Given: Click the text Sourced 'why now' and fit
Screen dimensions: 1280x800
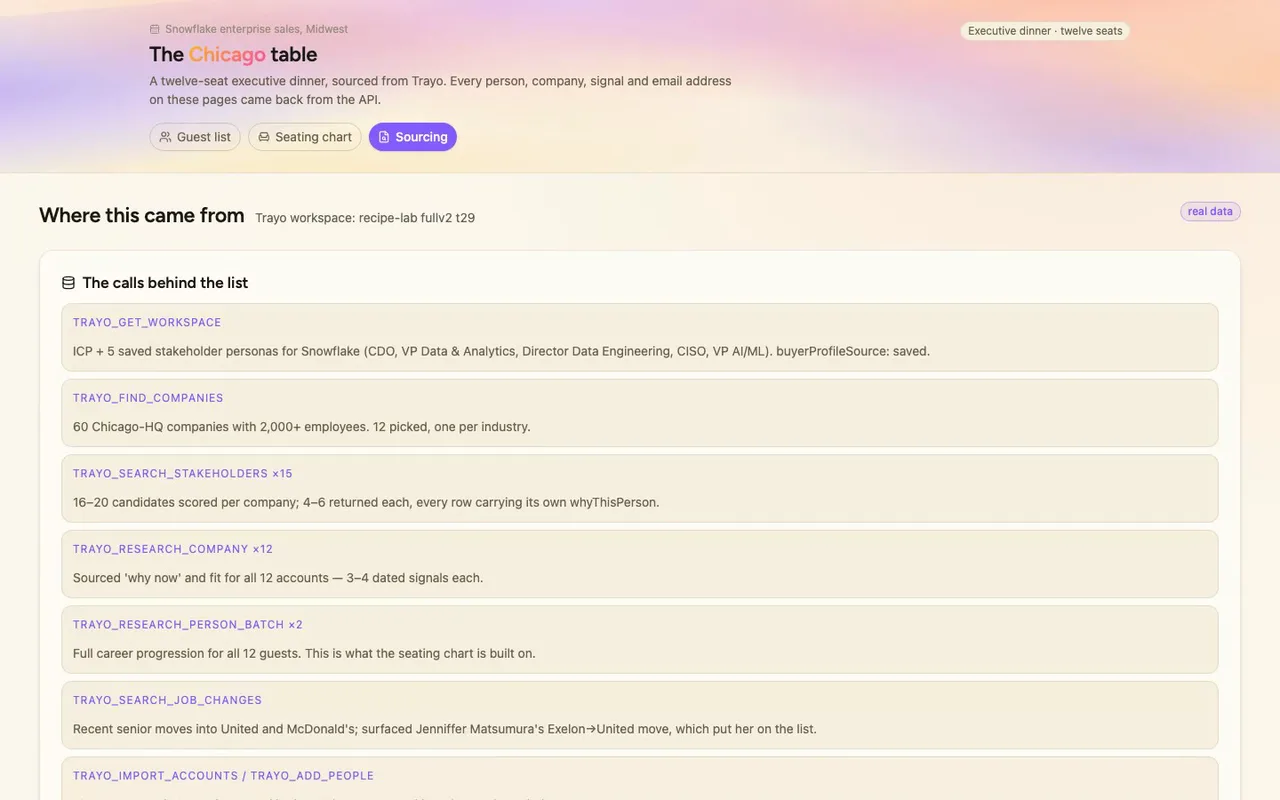Looking at the screenshot, I should 278,578.
